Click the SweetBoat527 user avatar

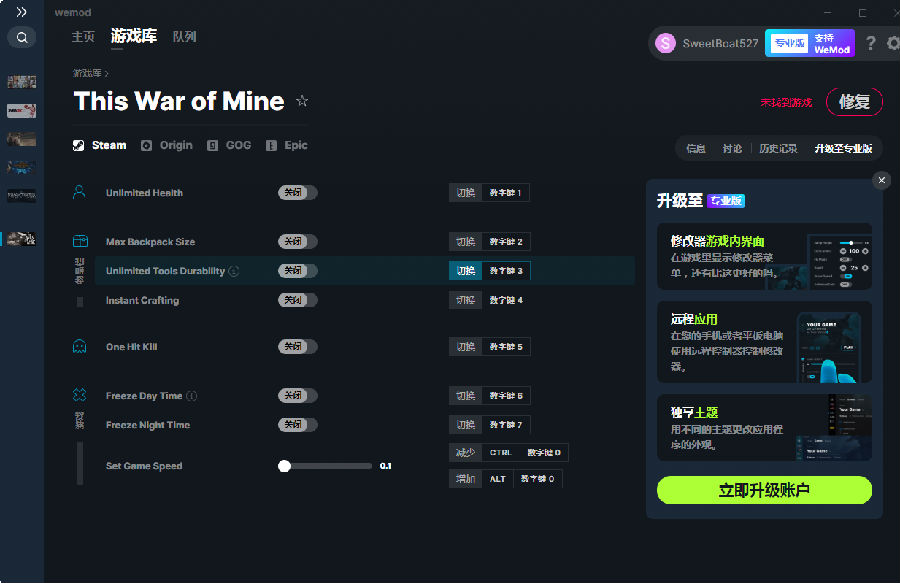665,43
